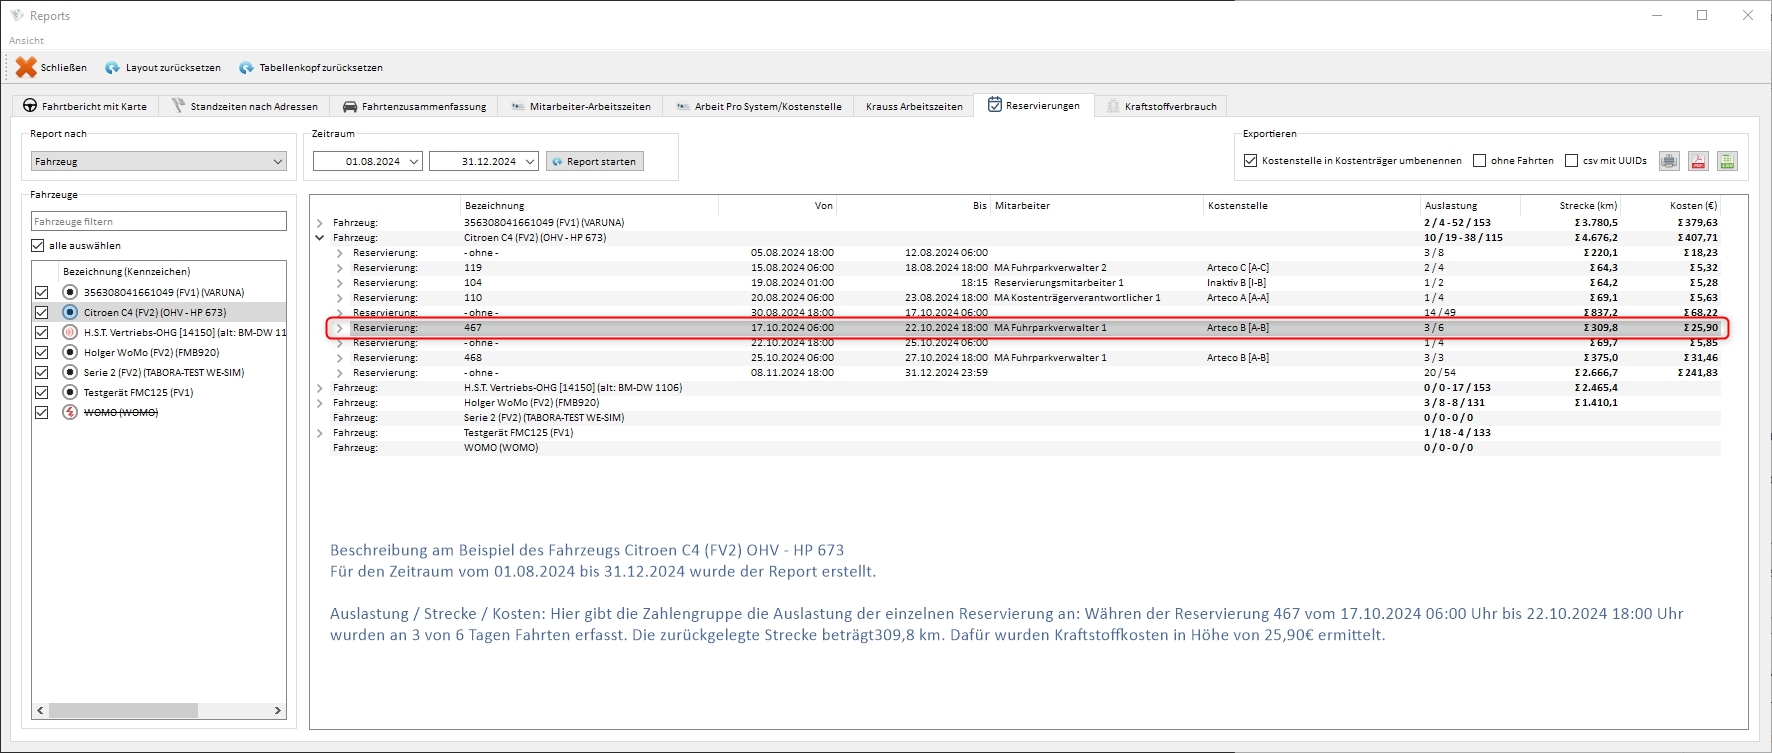Collapse the Citroen C4 Fahrzeug row

coord(320,238)
